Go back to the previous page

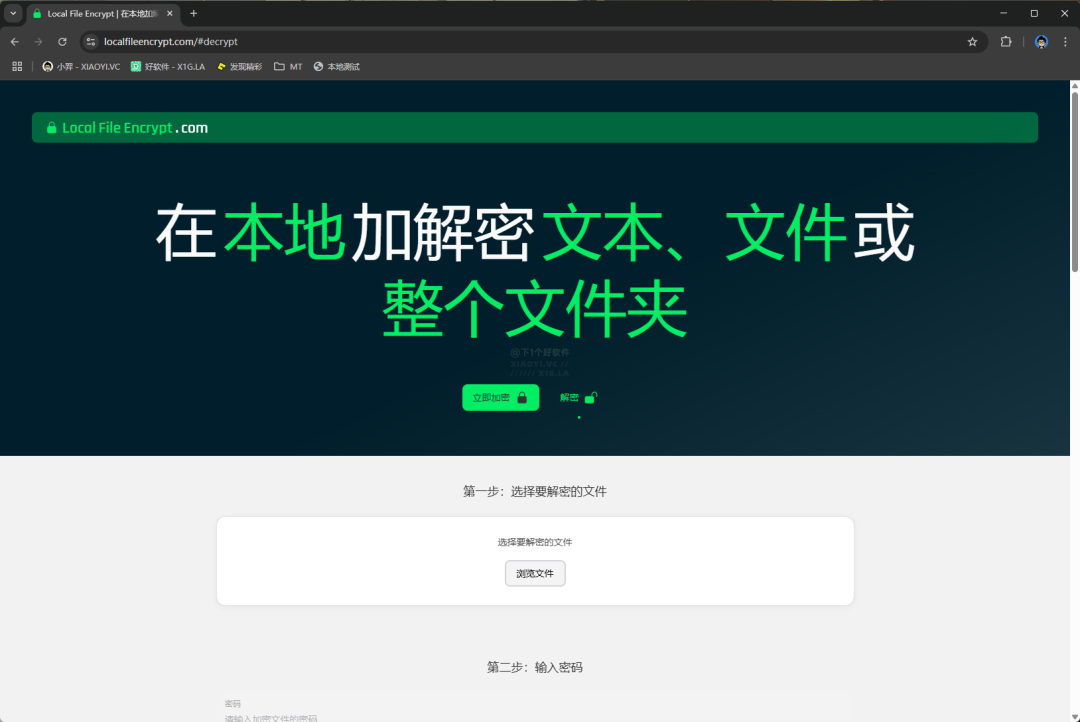pyautogui.click(x=14, y=41)
